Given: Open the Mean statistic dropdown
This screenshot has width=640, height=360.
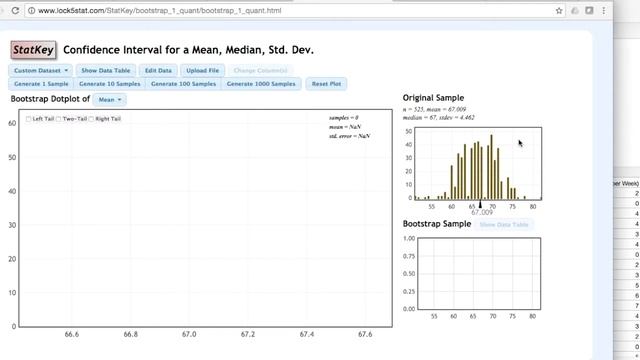Looking at the screenshot, I should (x=109, y=100).
